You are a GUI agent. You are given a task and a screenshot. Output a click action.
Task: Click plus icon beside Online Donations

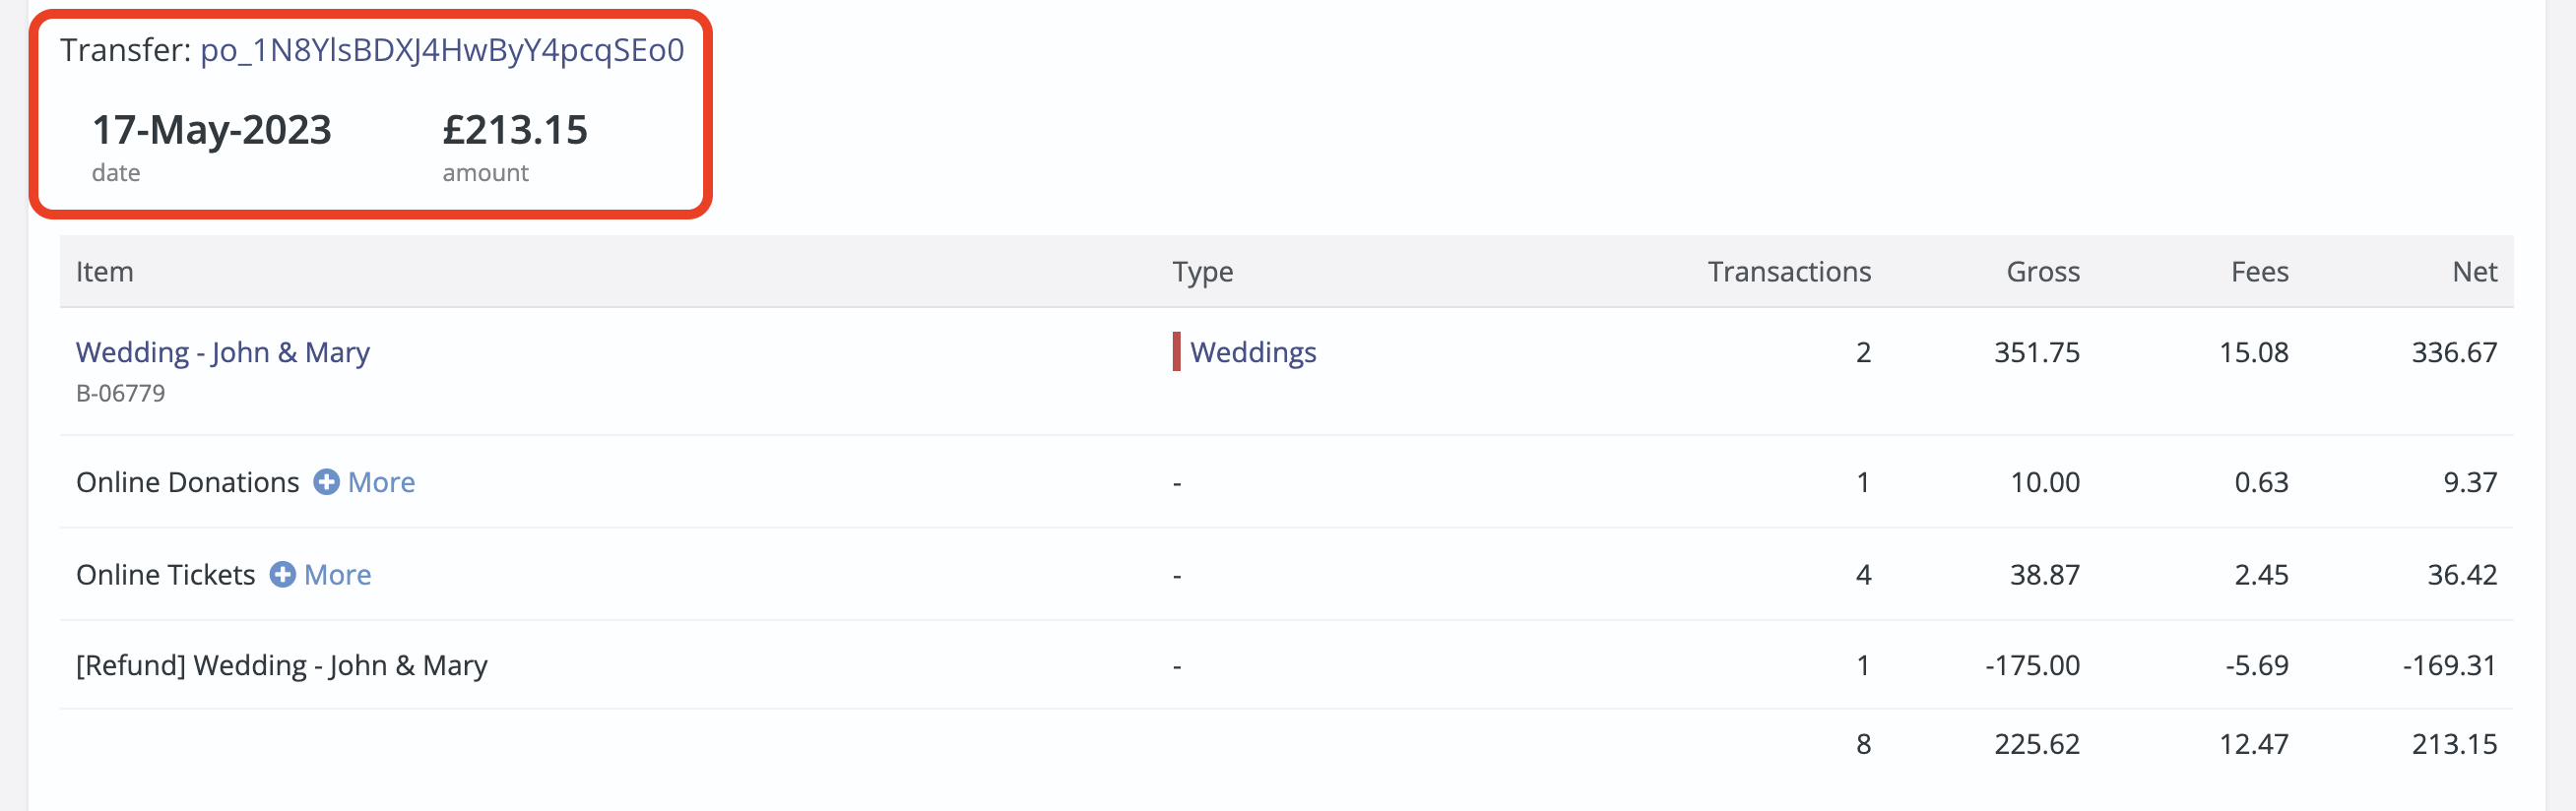(326, 482)
